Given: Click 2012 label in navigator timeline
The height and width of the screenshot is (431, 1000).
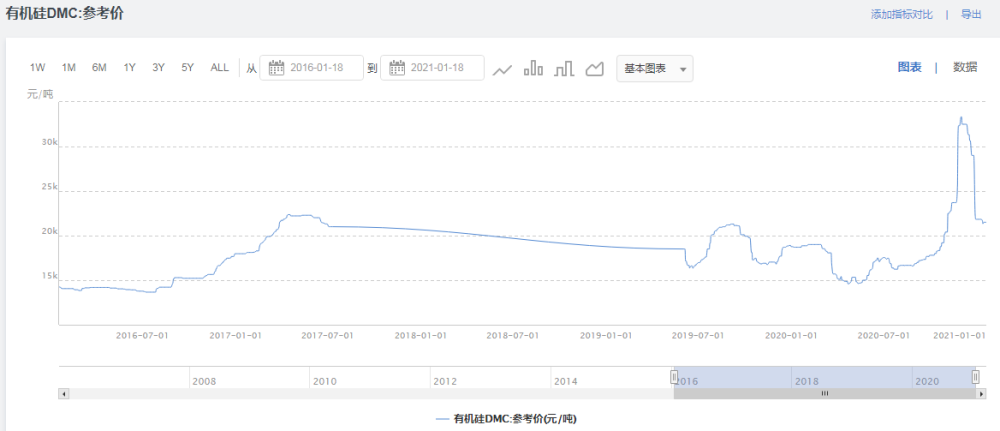Looking at the screenshot, I should pos(445,381).
